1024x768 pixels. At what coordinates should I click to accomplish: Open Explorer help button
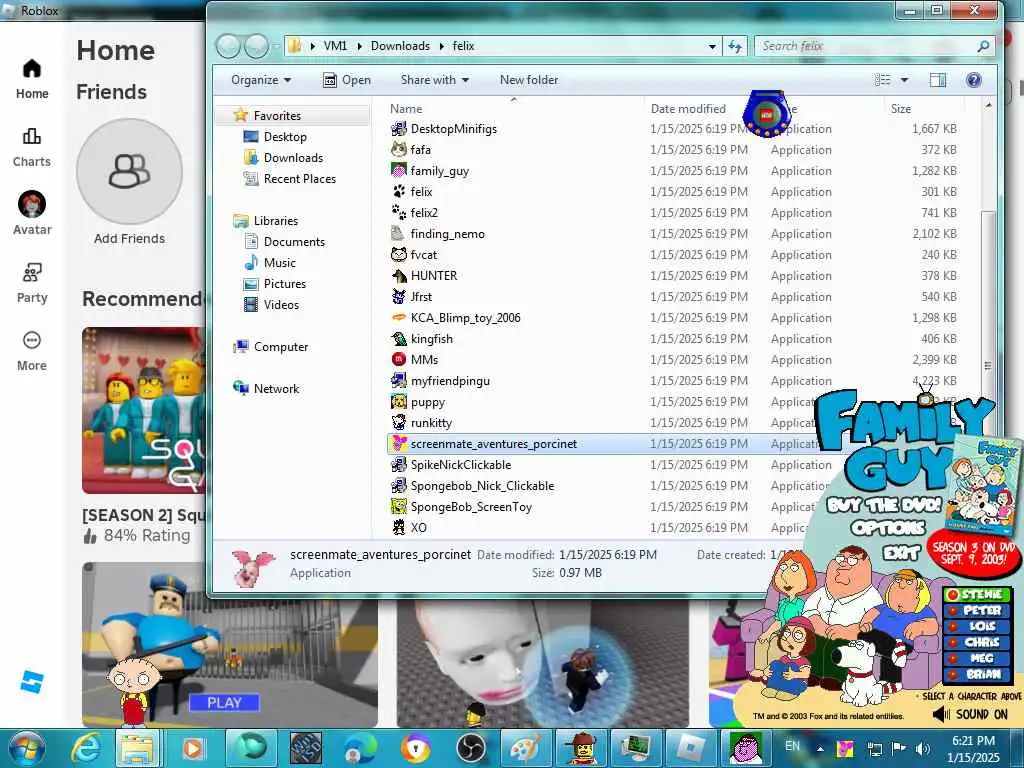click(973, 80)
